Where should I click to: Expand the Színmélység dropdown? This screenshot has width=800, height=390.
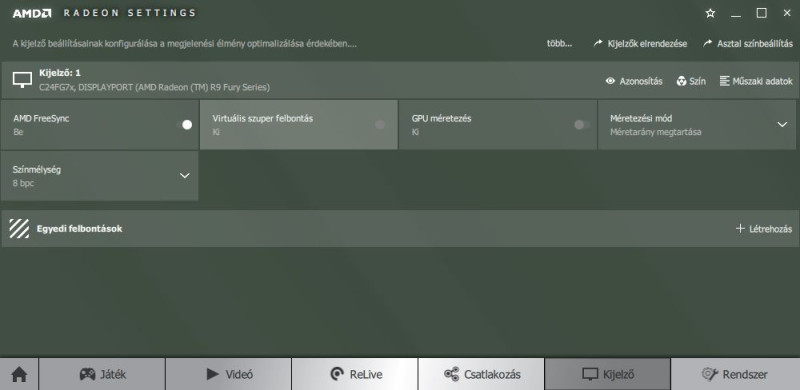pos(185,176)
